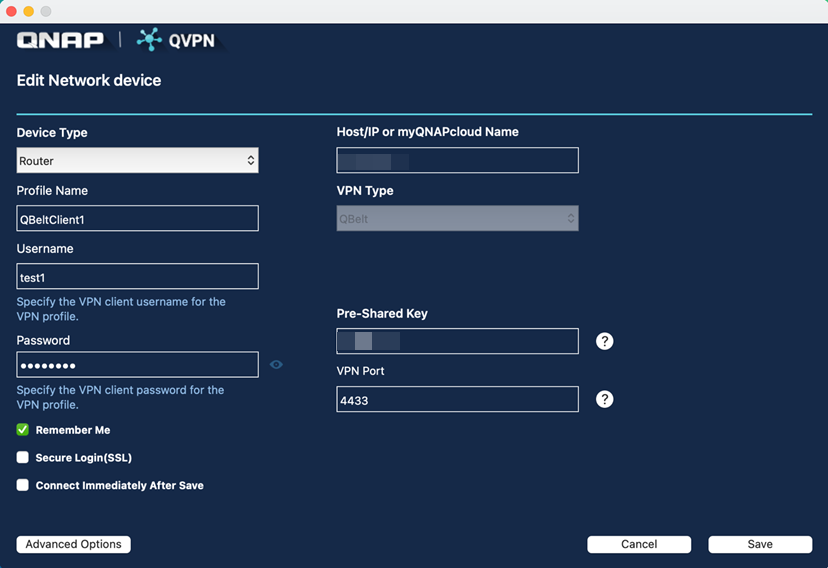Cancel editing the network device
Viewport: 828px width, 568px height.
(639, 544)
